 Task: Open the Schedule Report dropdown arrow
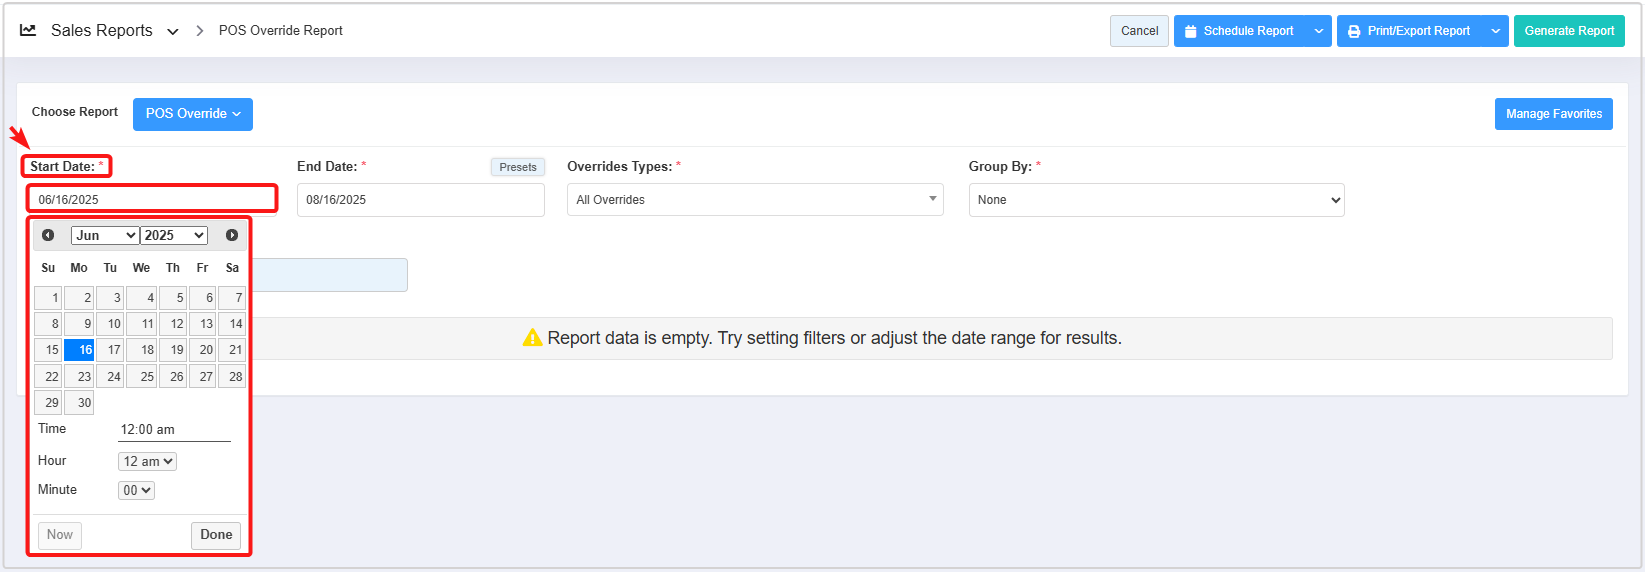pos(1319,31)
